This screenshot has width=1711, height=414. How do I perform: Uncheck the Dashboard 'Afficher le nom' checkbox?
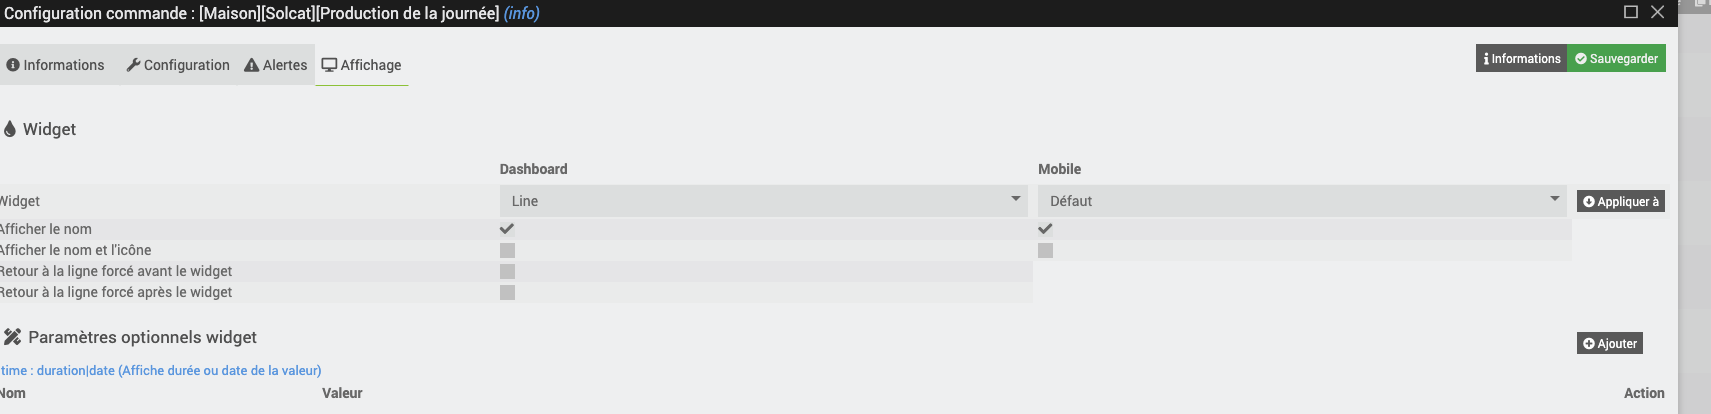pyautogui.click(x=507, y=229)
